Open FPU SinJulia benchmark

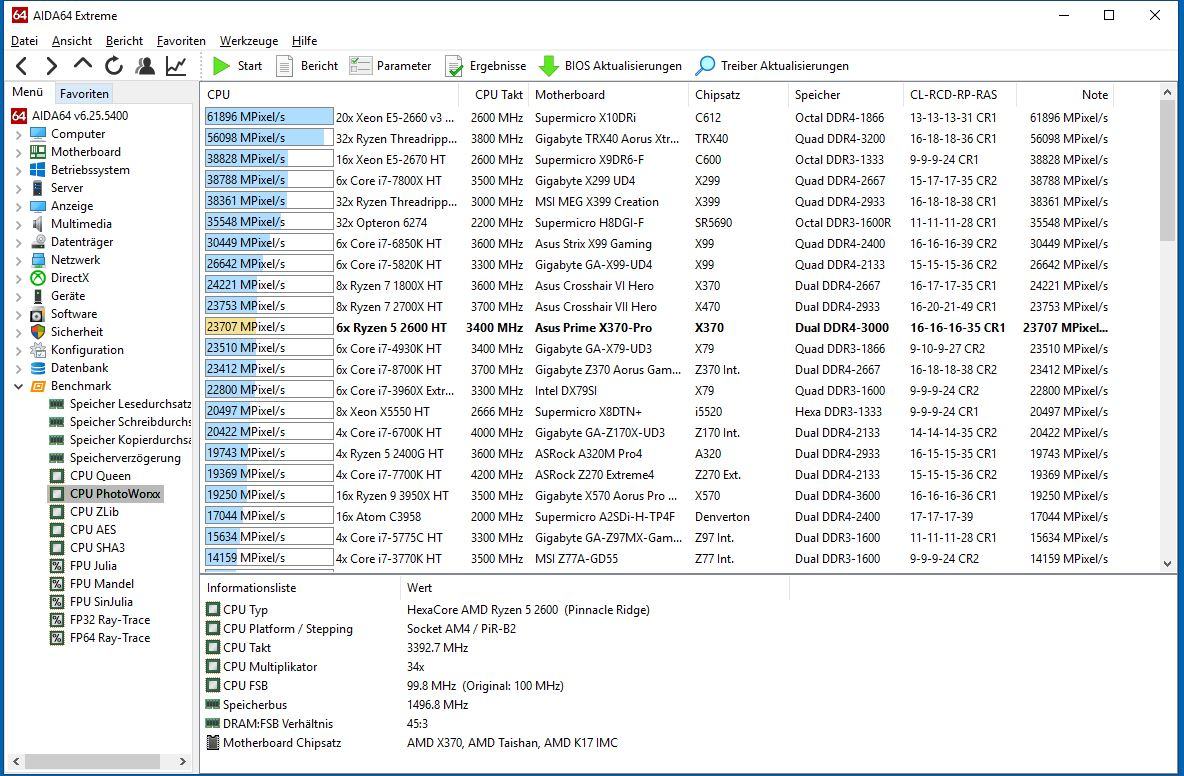click(91, 602)
